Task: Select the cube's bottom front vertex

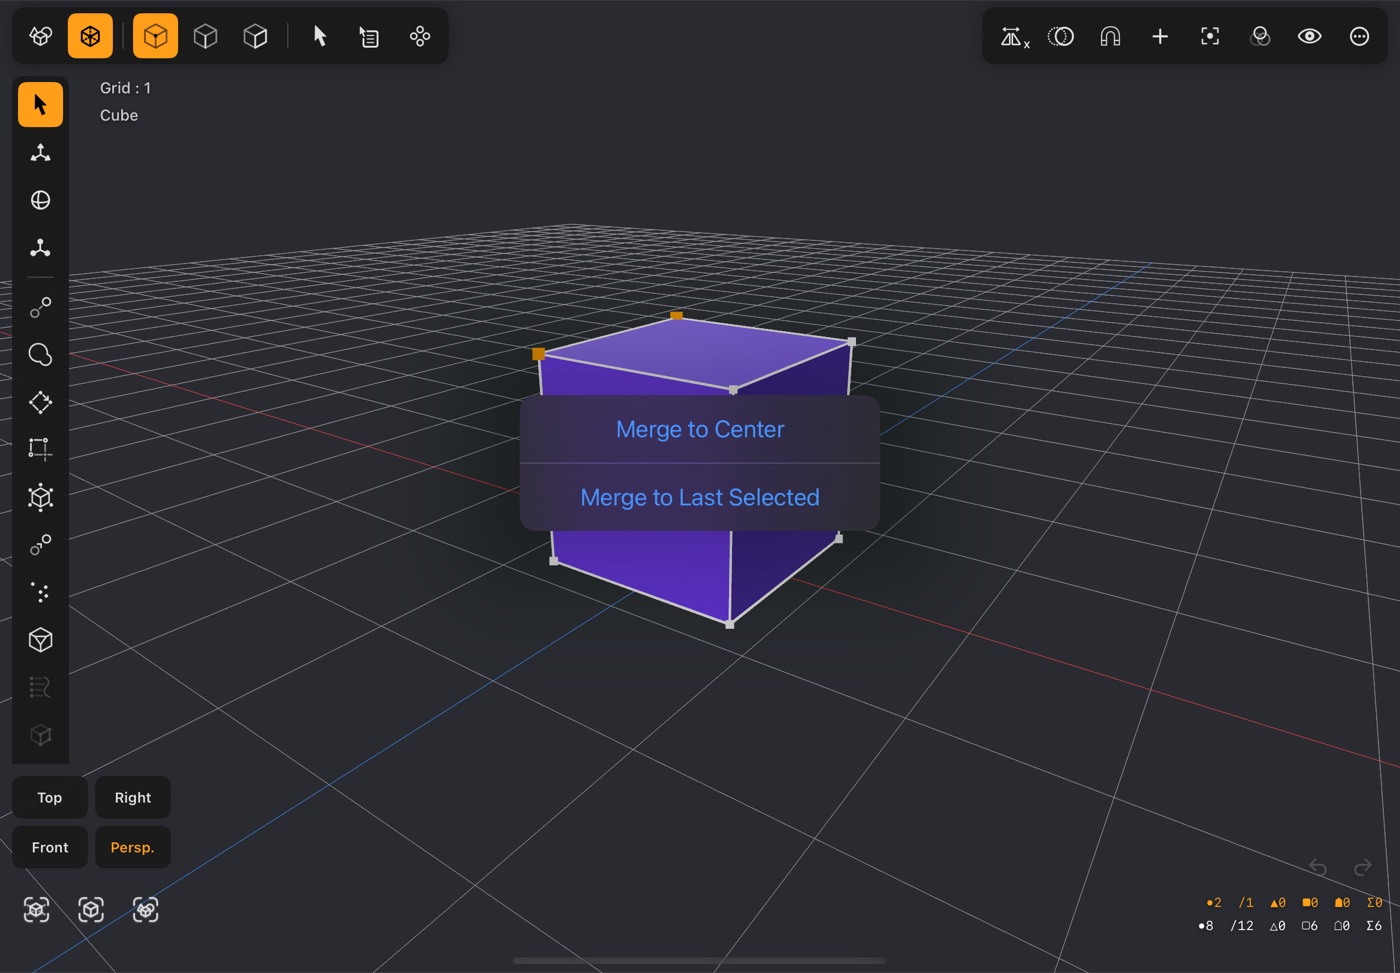Action: click(x=730, y=624)
